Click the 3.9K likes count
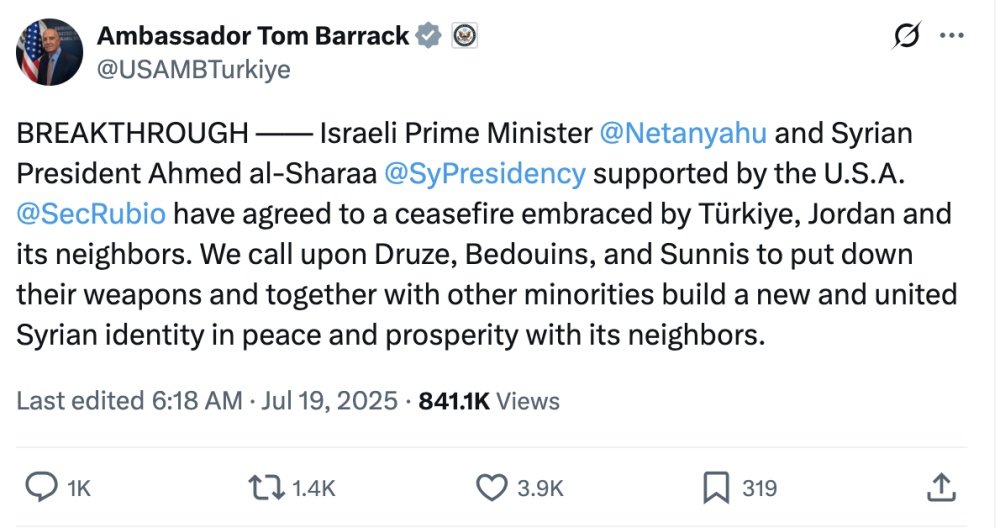This screenshot has height=528, width=1000. (540, 488)
